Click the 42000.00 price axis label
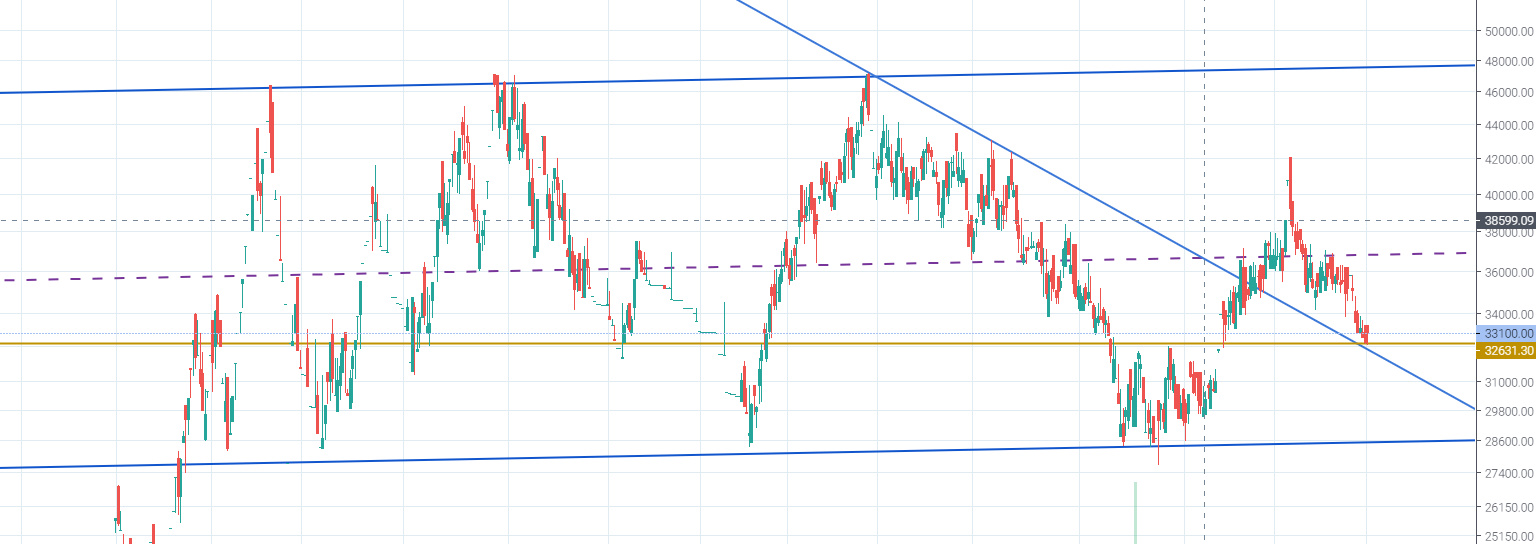The image size is (1536, 544). (x=1509, y=159)
